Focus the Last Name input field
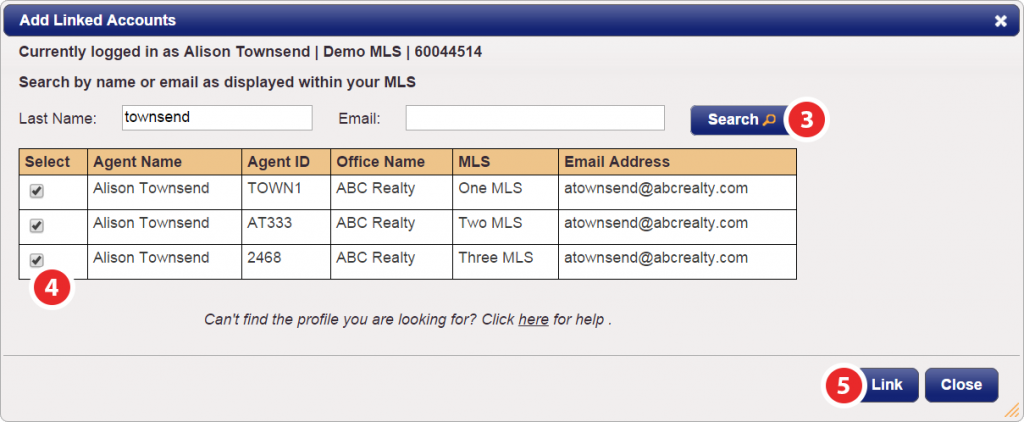 217,118
